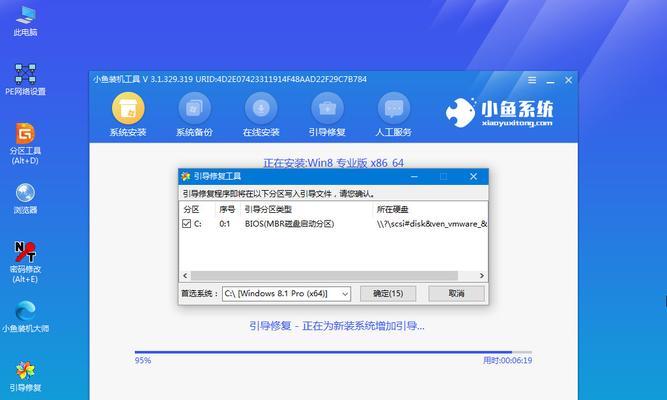Open PE网络设置 desktop icon
667x400 pixels.
point(25,80)
